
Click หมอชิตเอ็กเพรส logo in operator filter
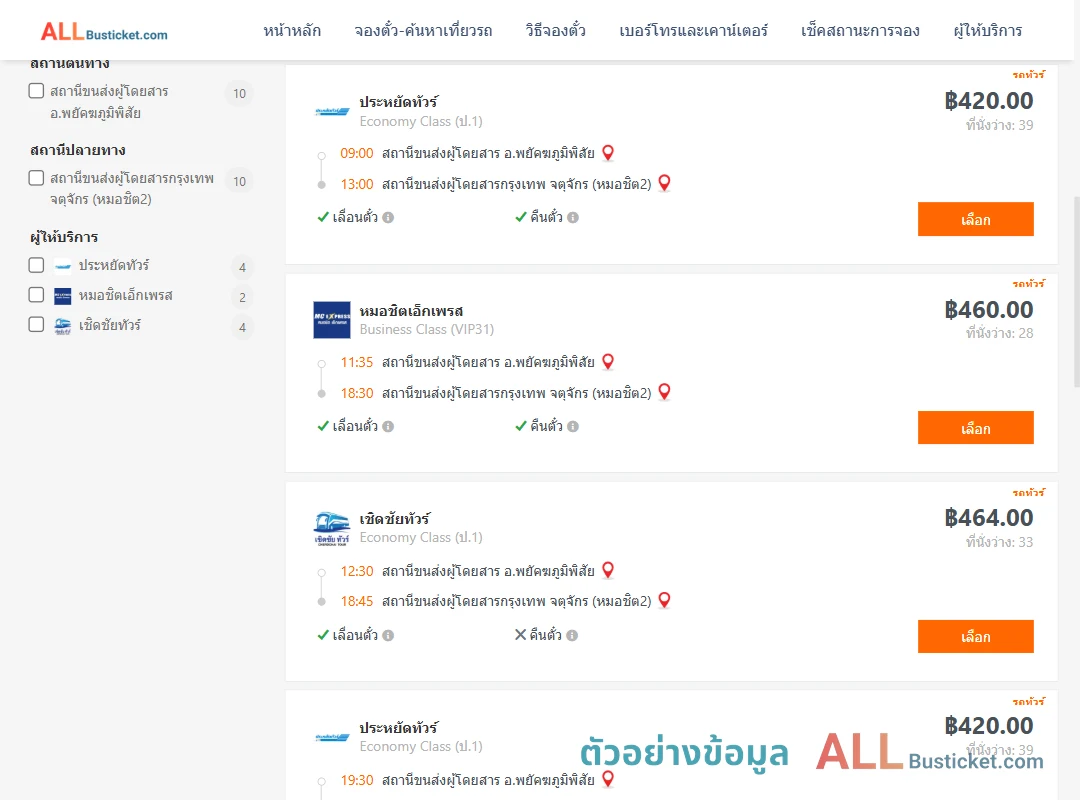(63, 296)
